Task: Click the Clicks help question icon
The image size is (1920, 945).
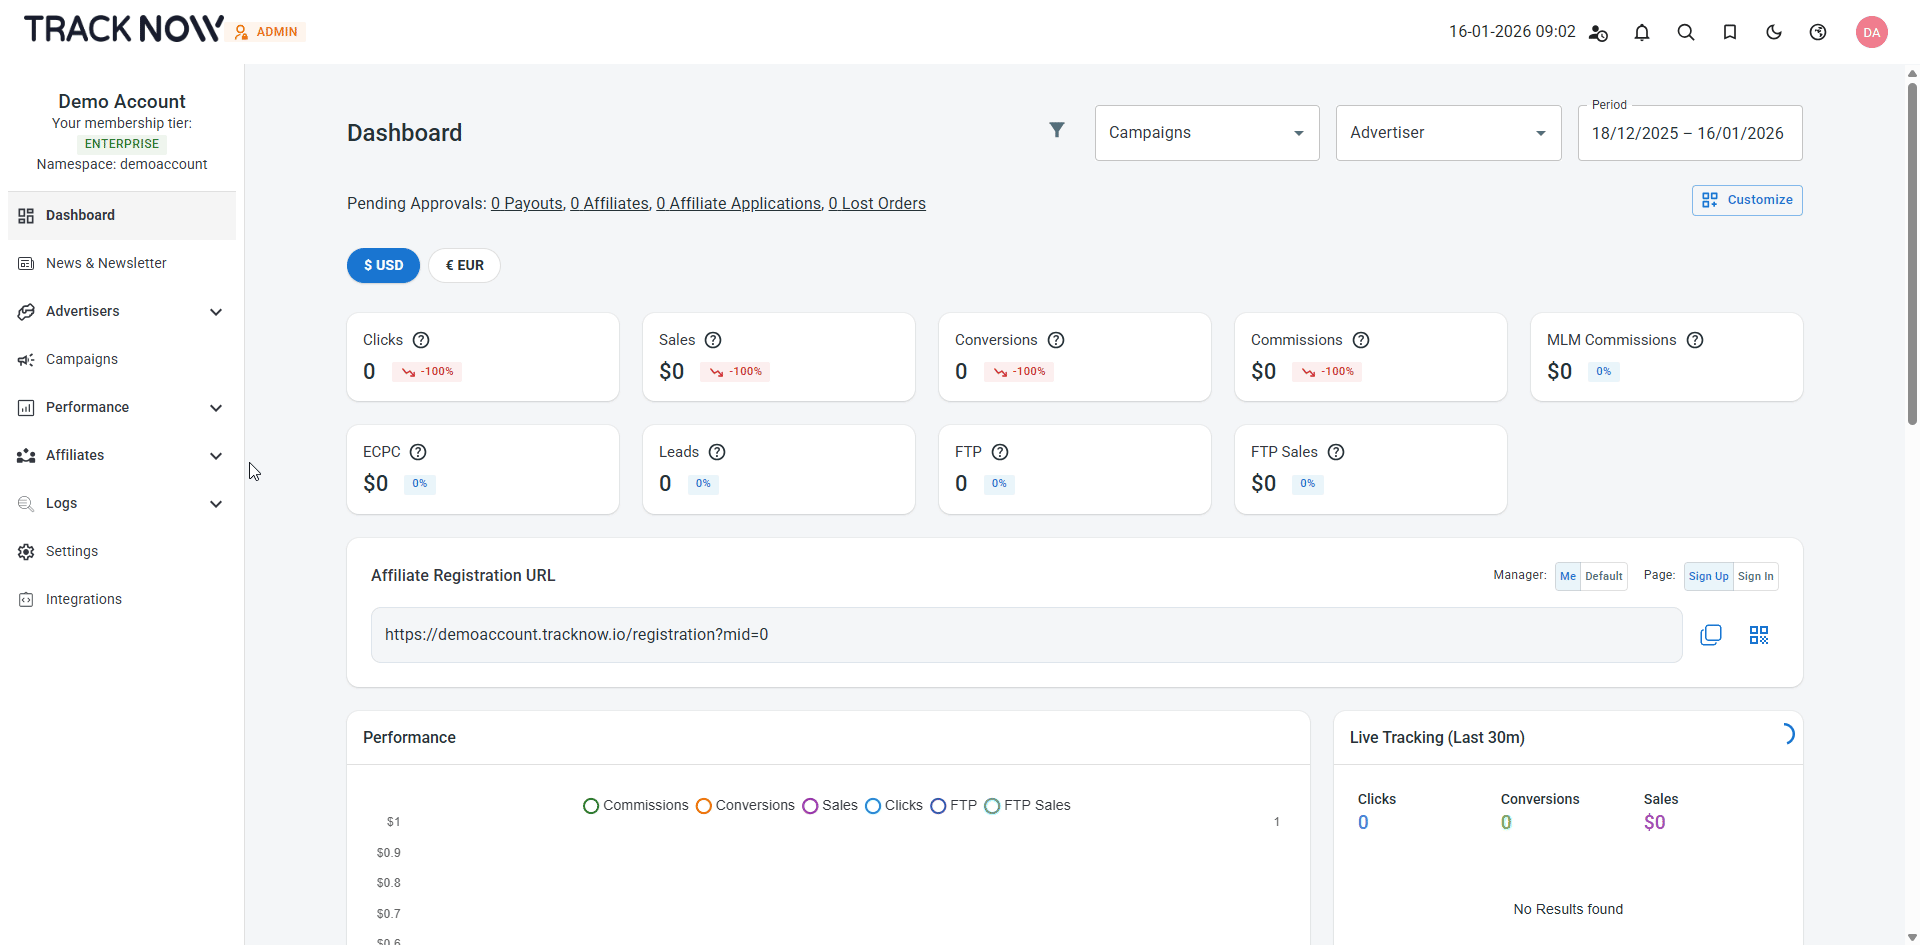Action: coord(421,340)
